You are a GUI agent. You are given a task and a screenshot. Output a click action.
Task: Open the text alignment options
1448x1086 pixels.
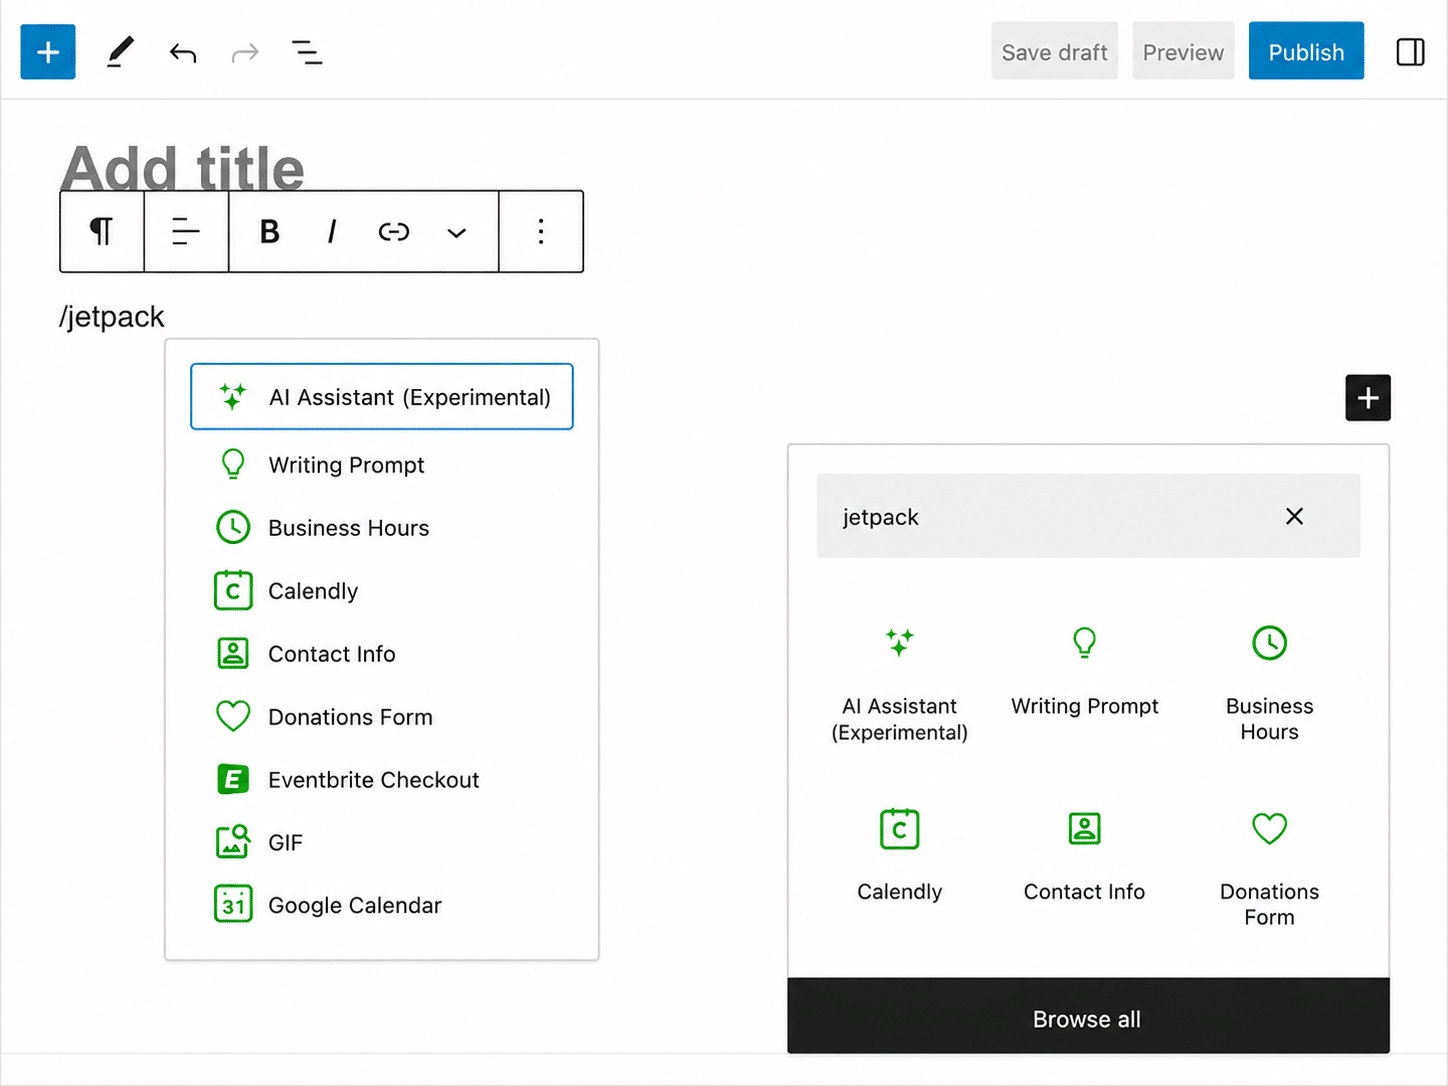[x=186, y=232]
